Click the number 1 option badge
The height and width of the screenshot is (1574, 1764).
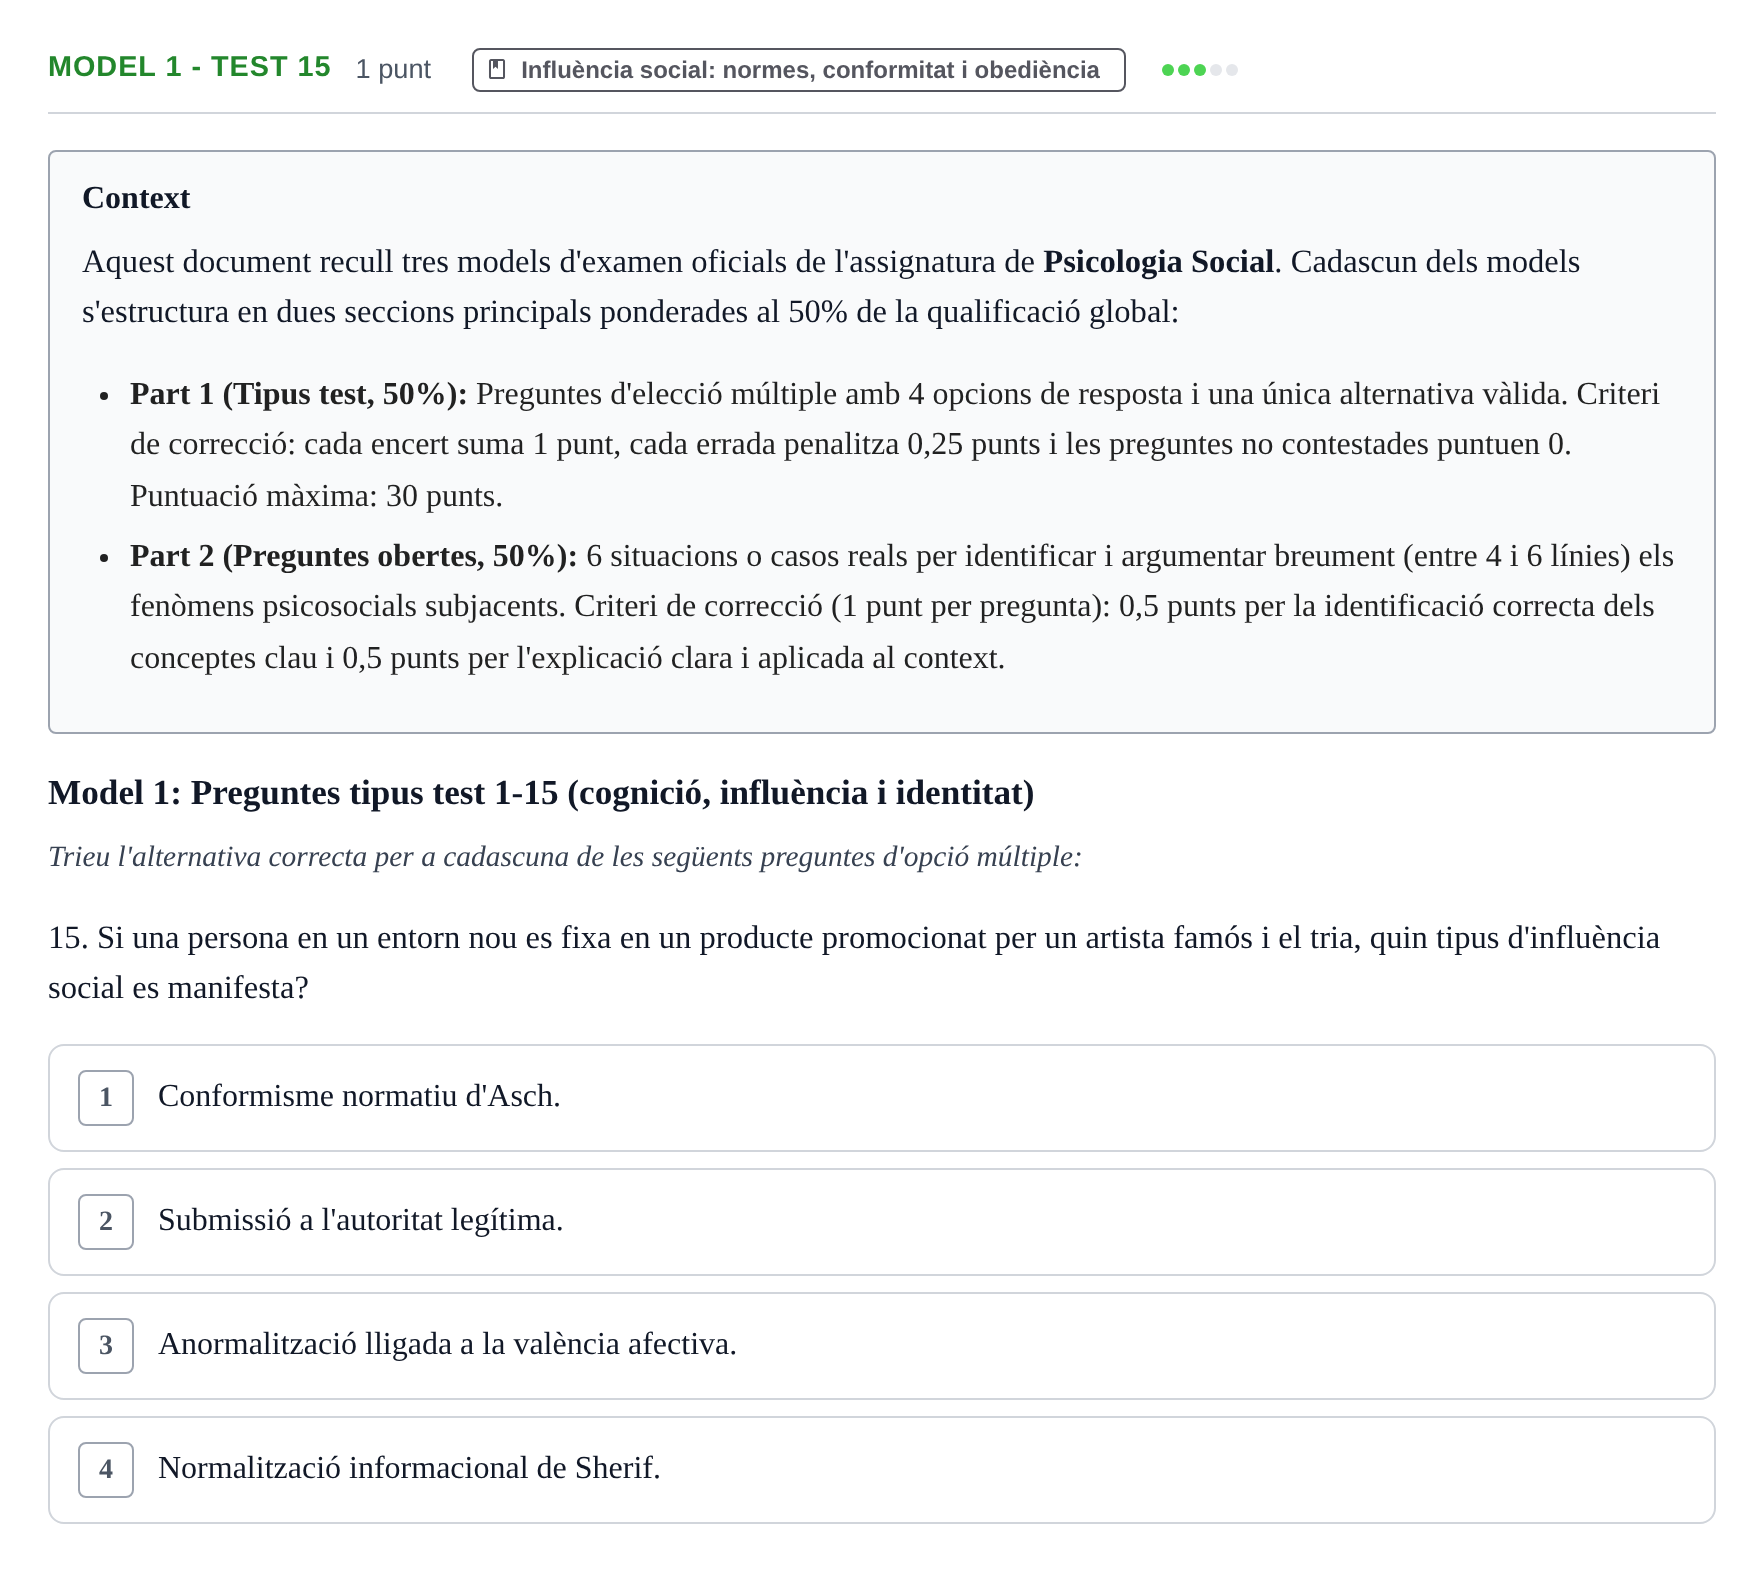point(106,1097)
